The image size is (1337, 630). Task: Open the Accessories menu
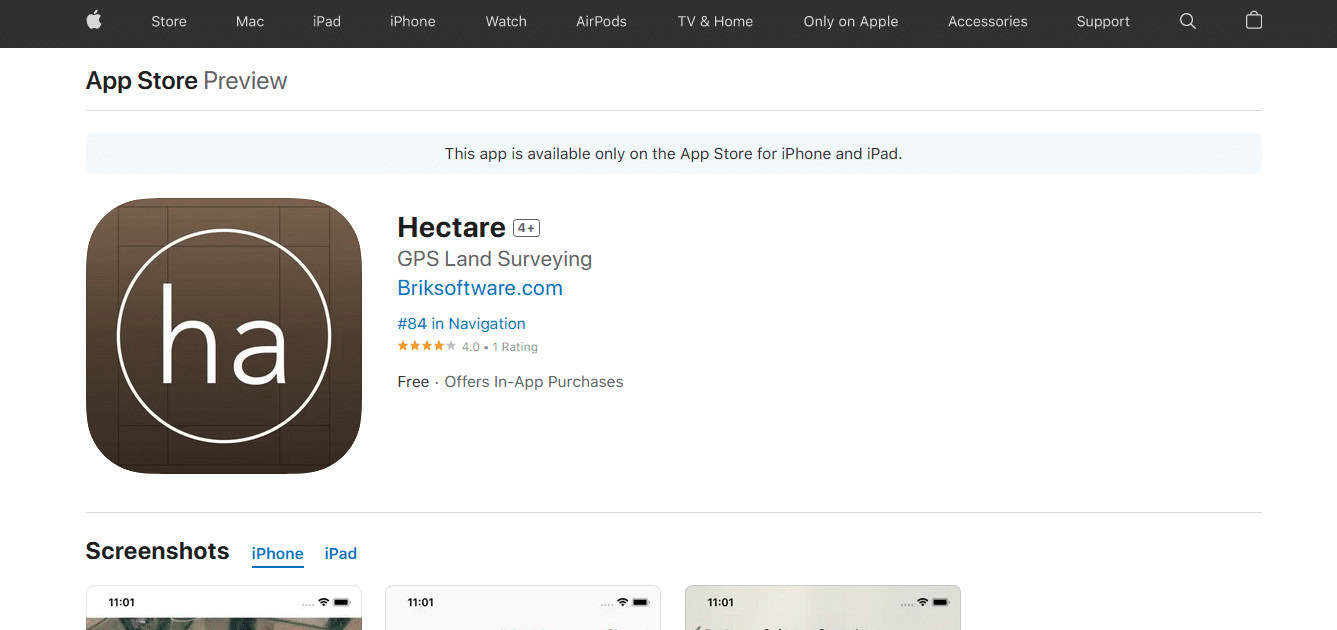click(988, 21)
